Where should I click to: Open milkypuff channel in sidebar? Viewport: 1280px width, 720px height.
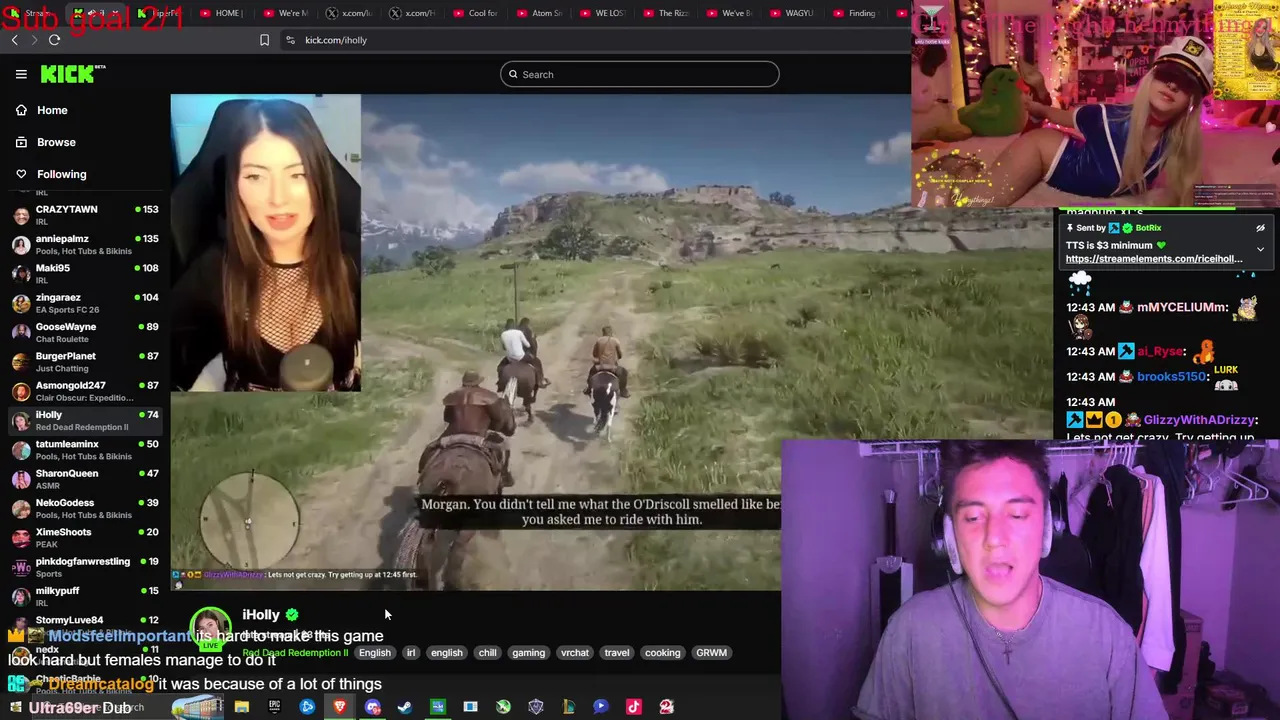pyautogui.click(x=85, y=596)
